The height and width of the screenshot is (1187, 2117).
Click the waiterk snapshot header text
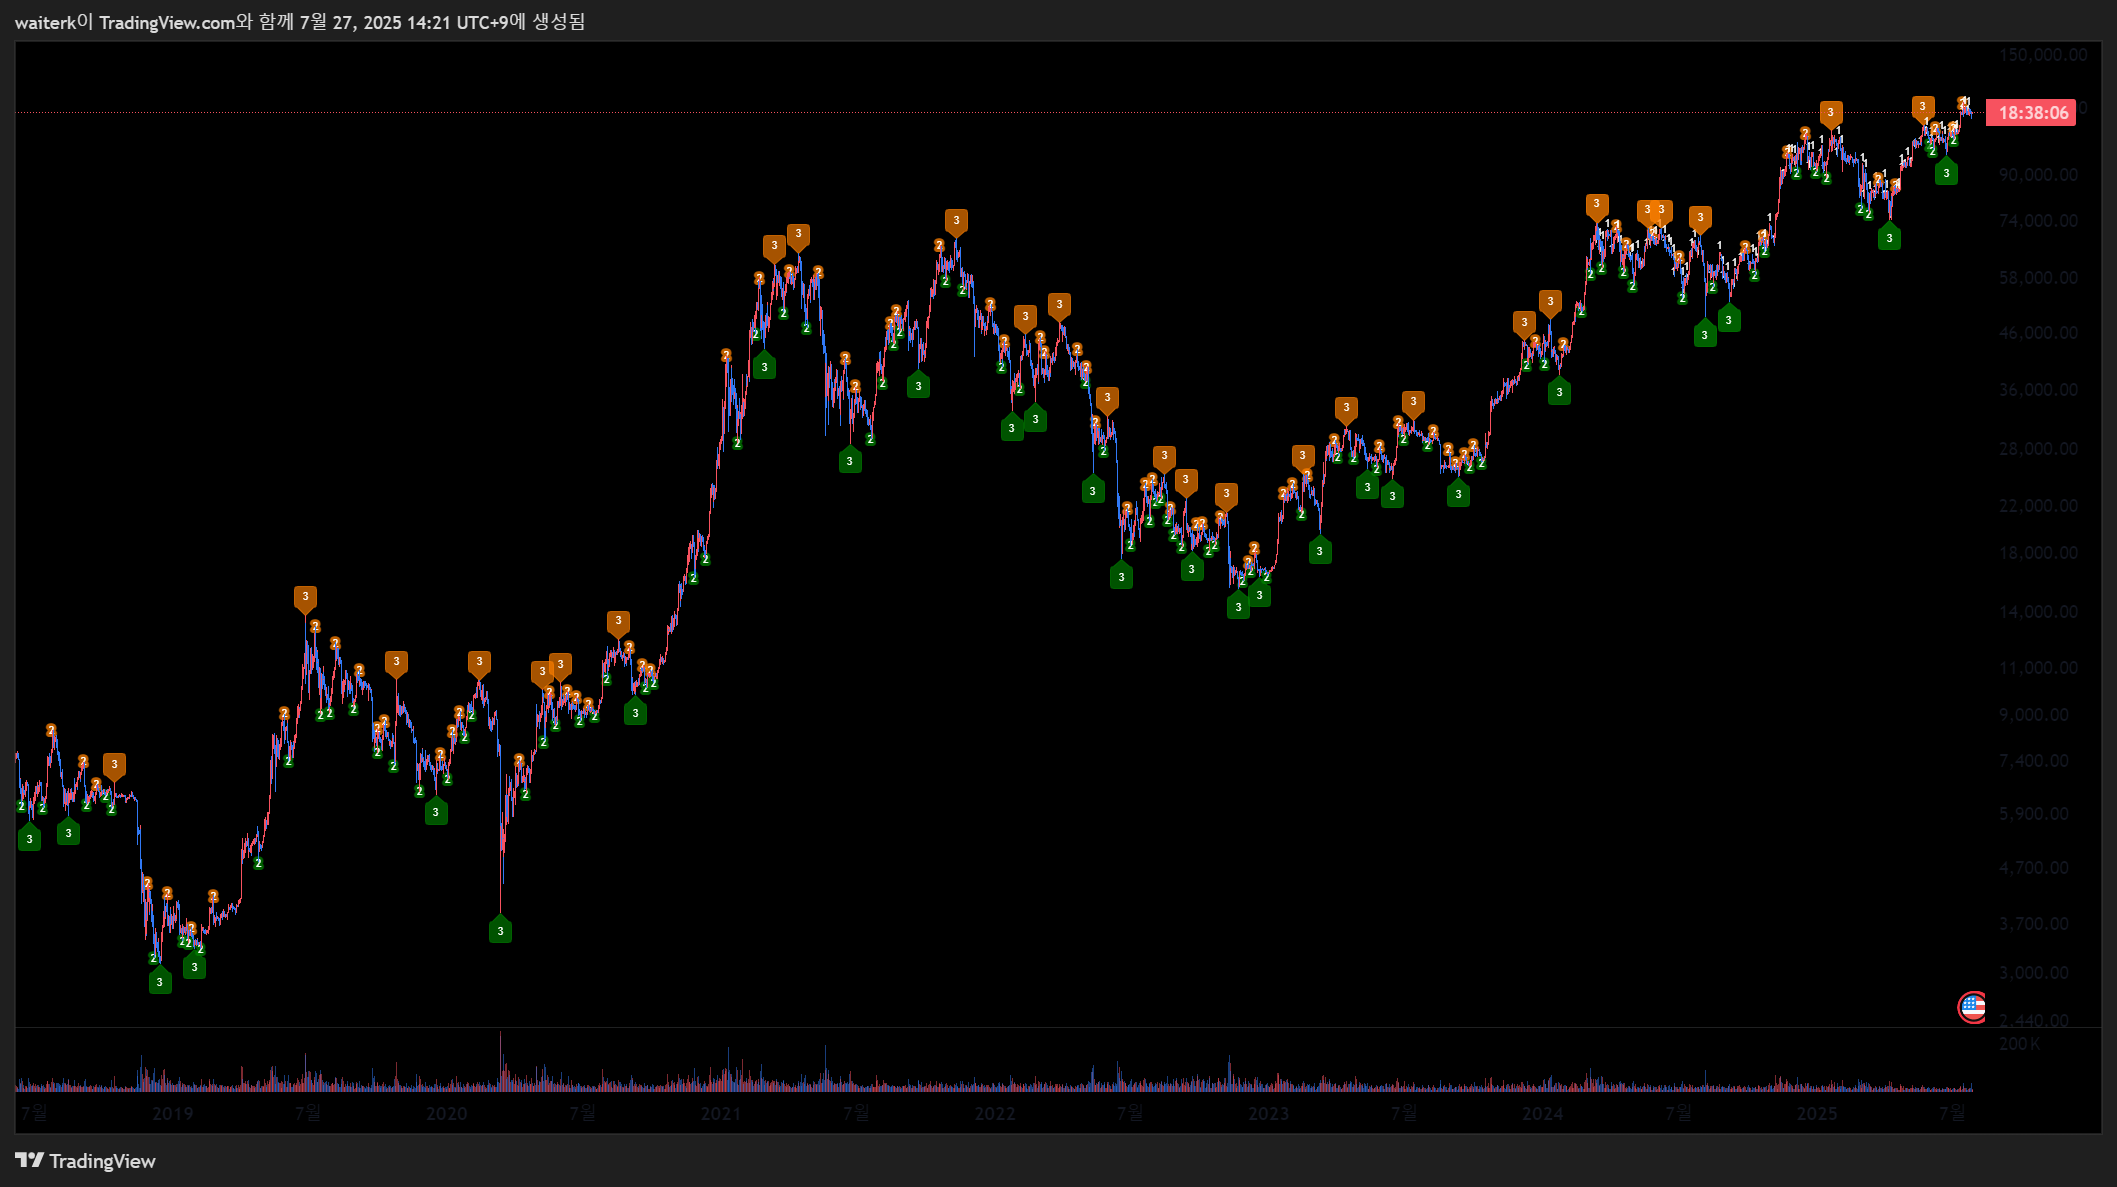point(300,22)
